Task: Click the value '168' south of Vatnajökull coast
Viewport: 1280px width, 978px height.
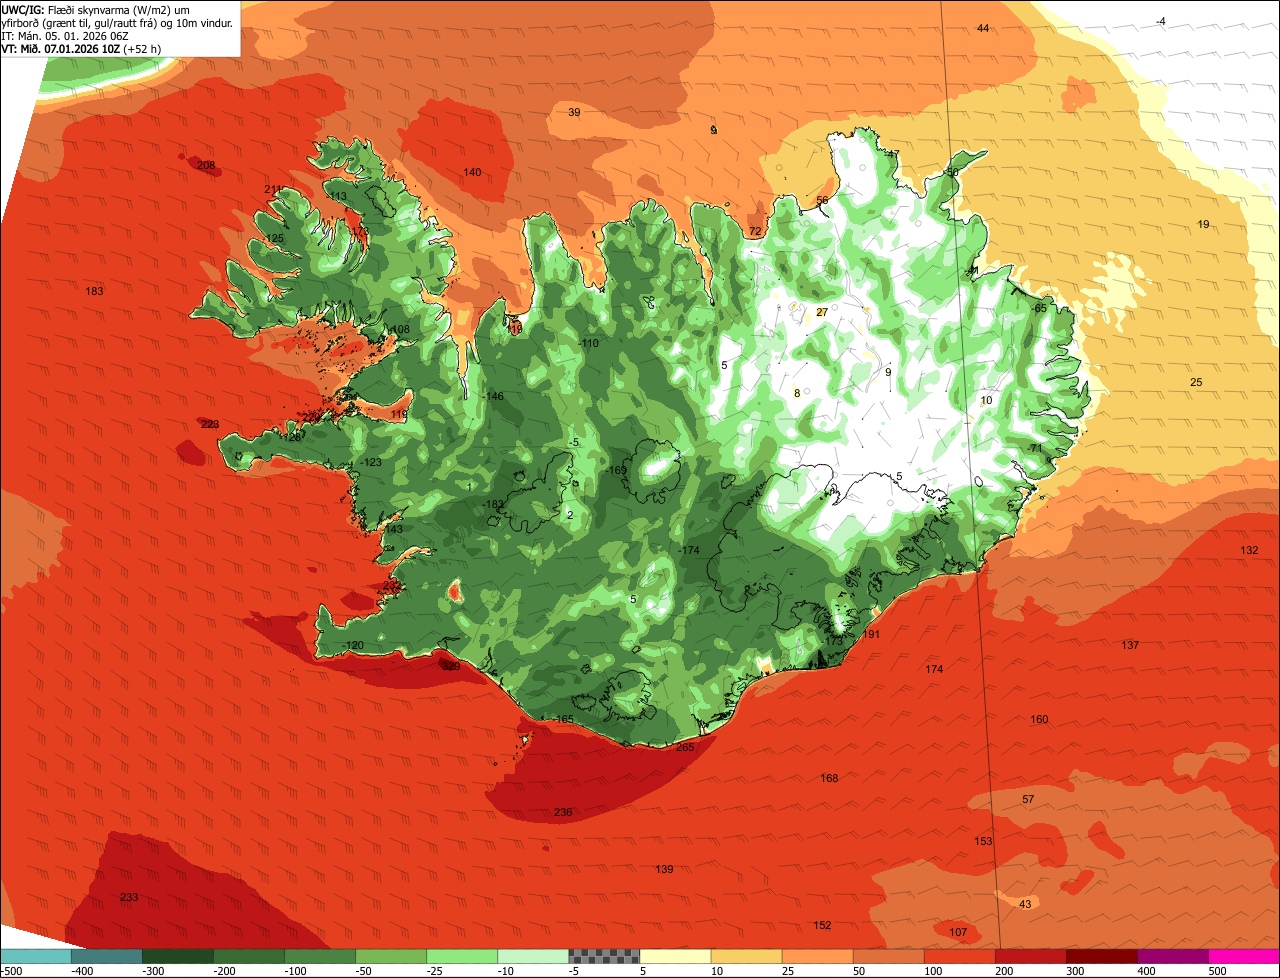Action: point(829,778)
